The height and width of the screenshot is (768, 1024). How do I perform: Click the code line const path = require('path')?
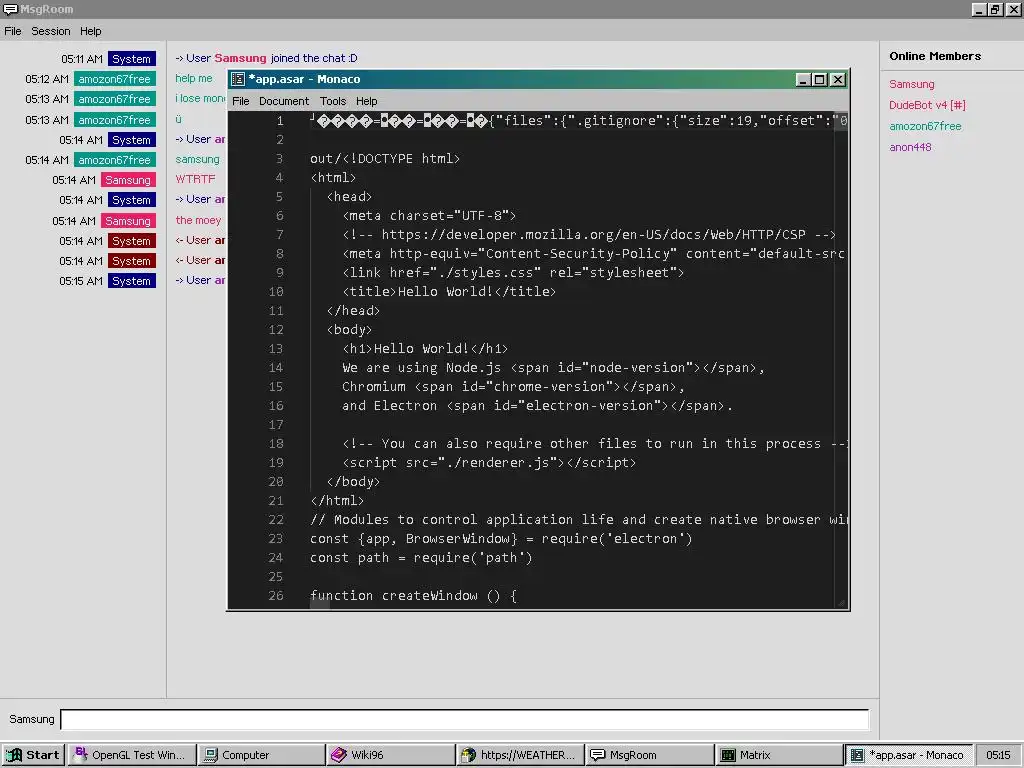tap(421, 558)
